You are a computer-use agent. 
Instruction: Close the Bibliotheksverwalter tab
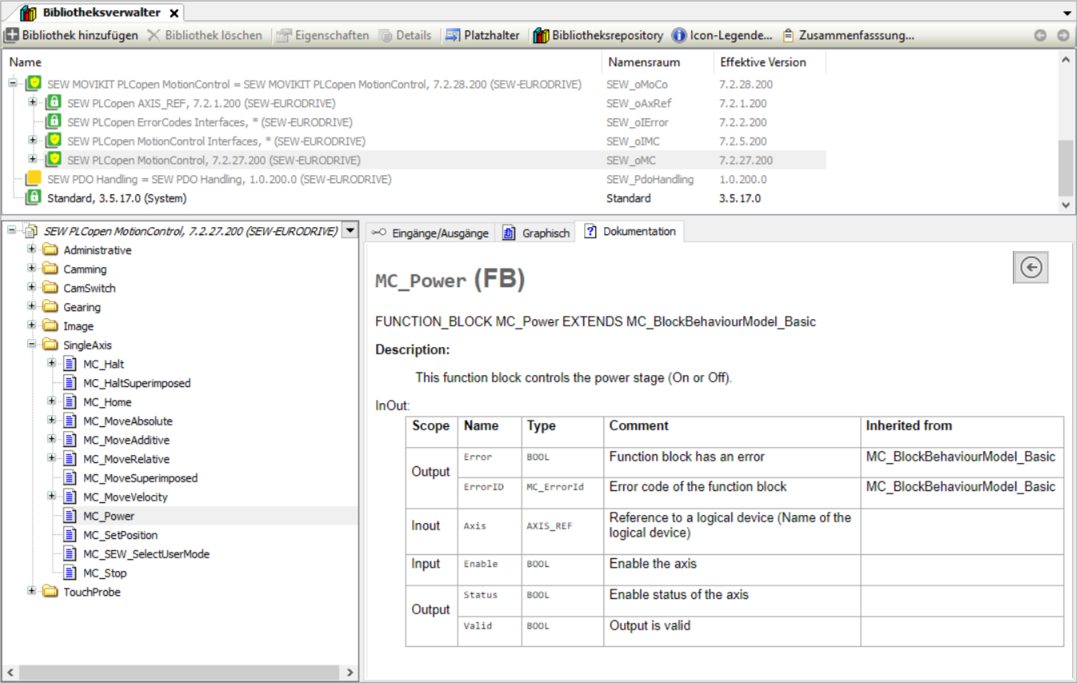[x=173, y=13]
